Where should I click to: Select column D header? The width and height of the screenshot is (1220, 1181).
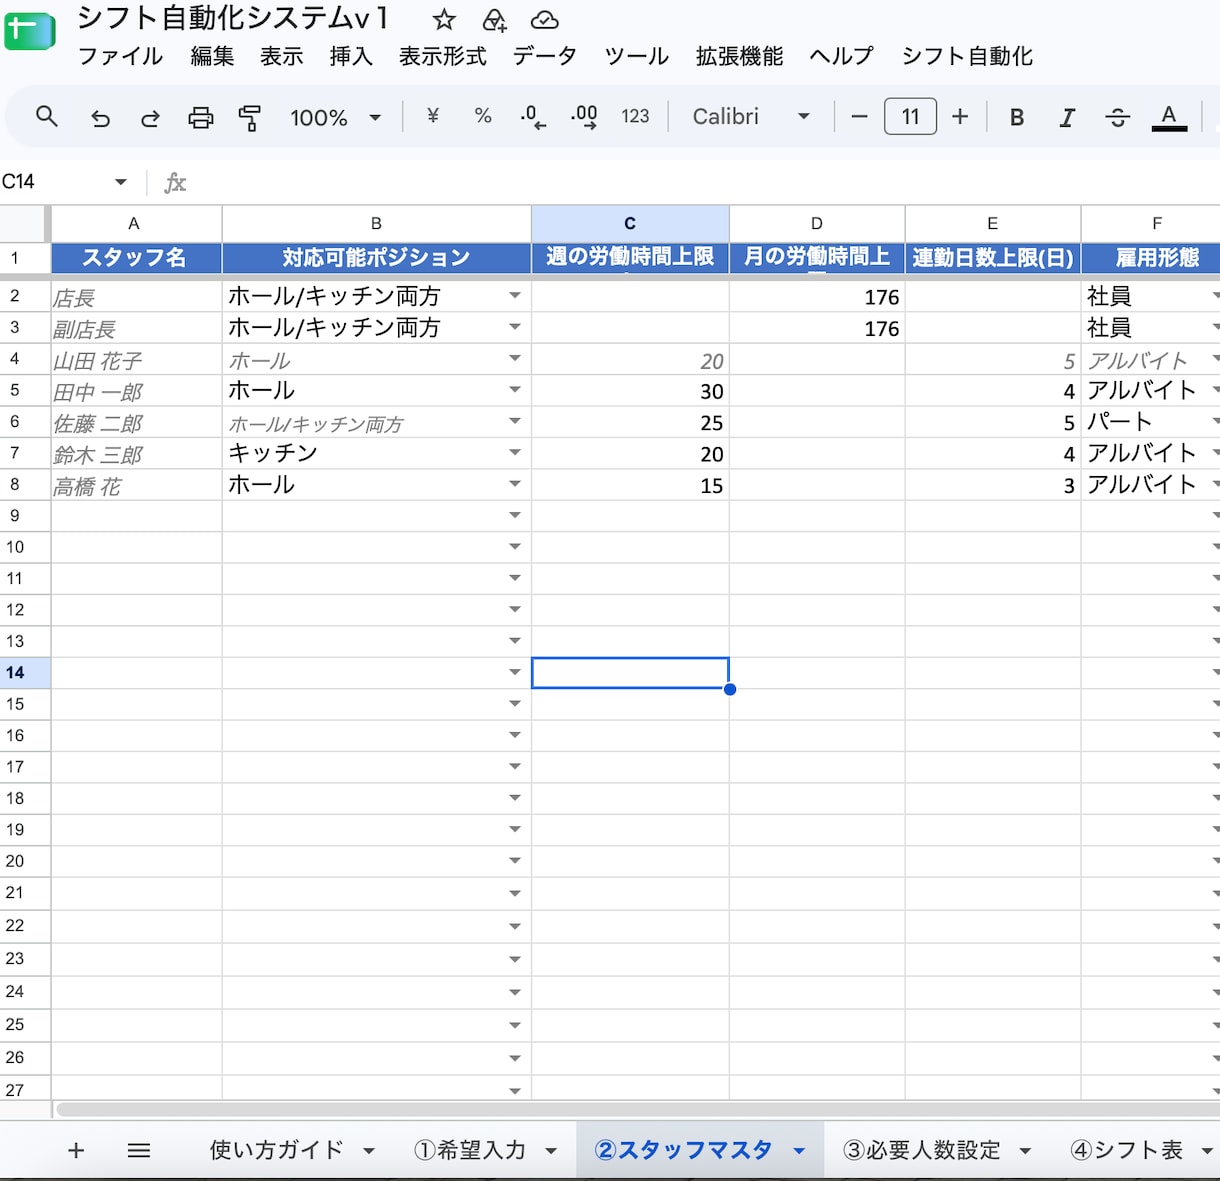coord(817,224)
